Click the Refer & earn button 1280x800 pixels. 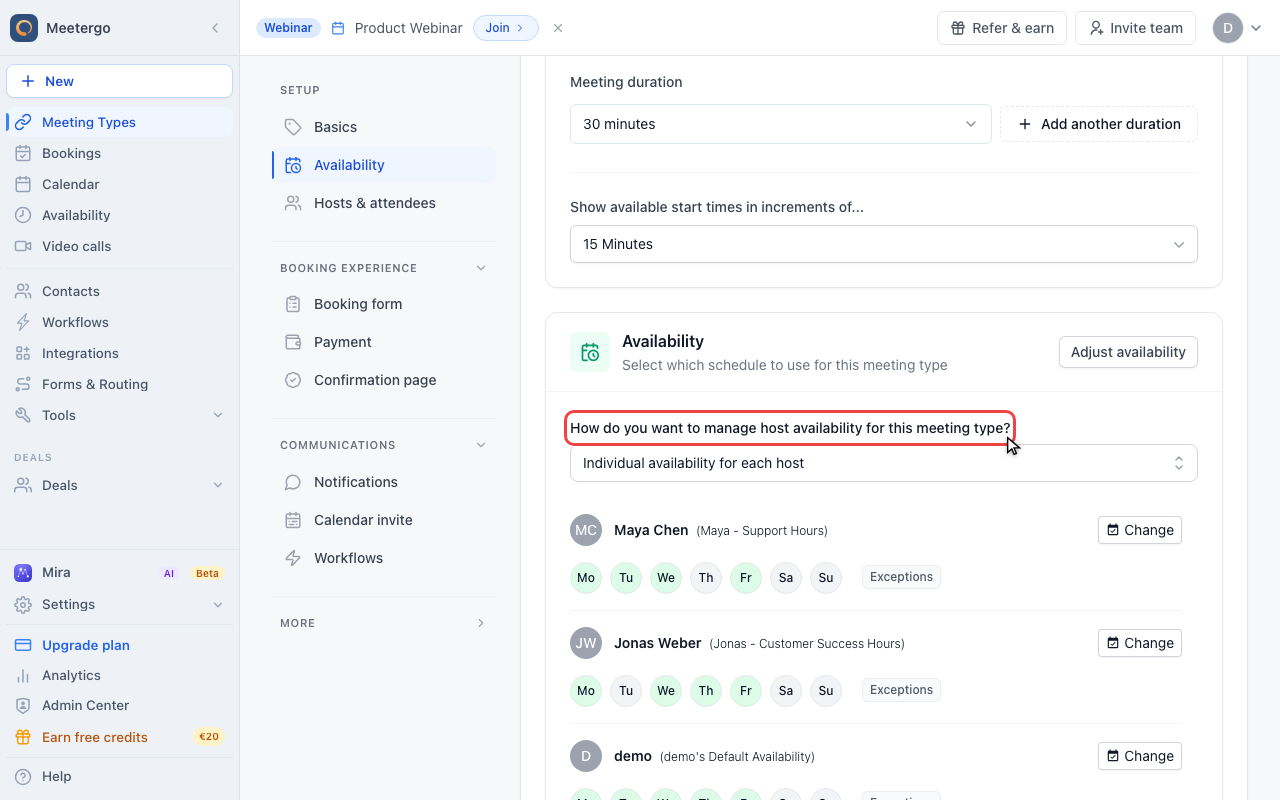[1002, 28]
